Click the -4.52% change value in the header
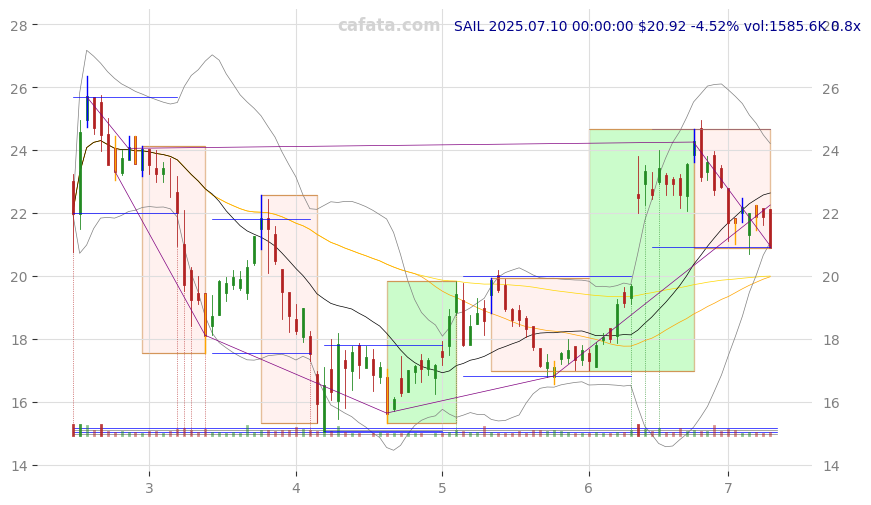Viewport: 871px width, 505px height. pos(715,26)
